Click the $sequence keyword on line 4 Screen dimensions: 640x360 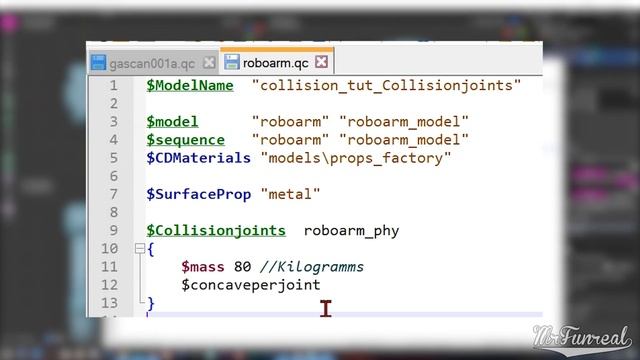tap(185, 140)
